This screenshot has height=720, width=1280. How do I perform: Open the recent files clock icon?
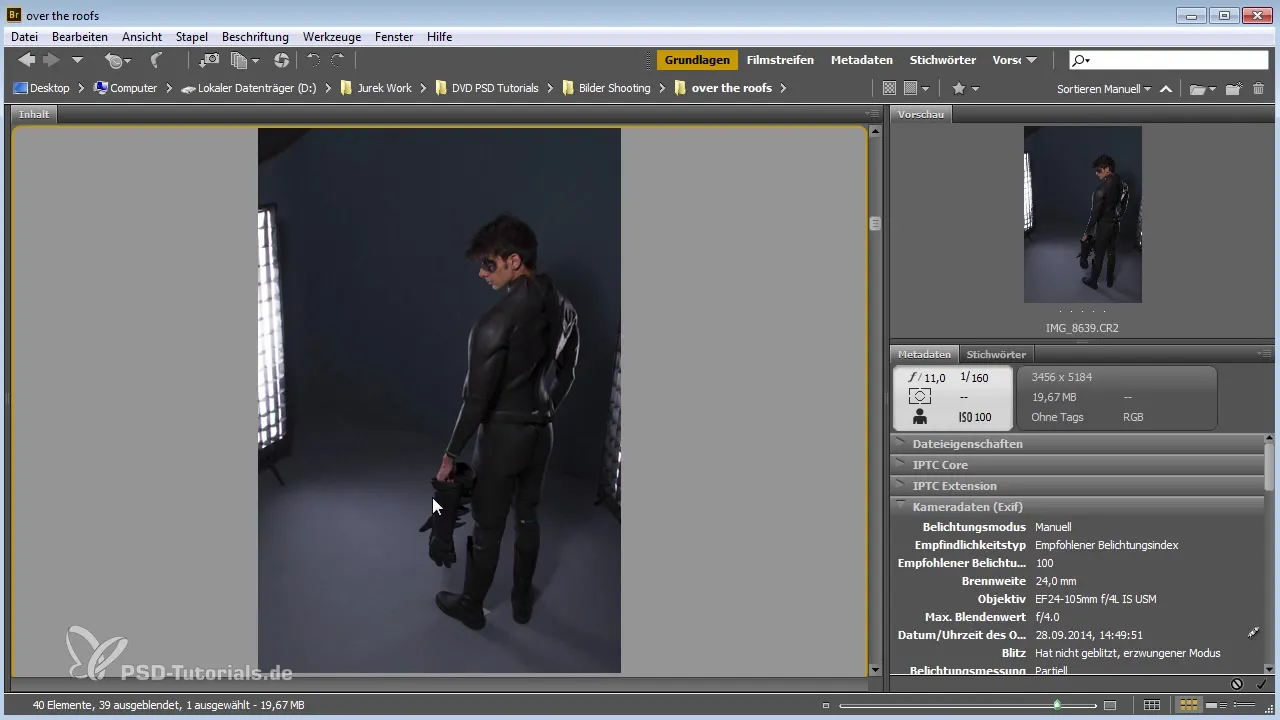point(115,61)
